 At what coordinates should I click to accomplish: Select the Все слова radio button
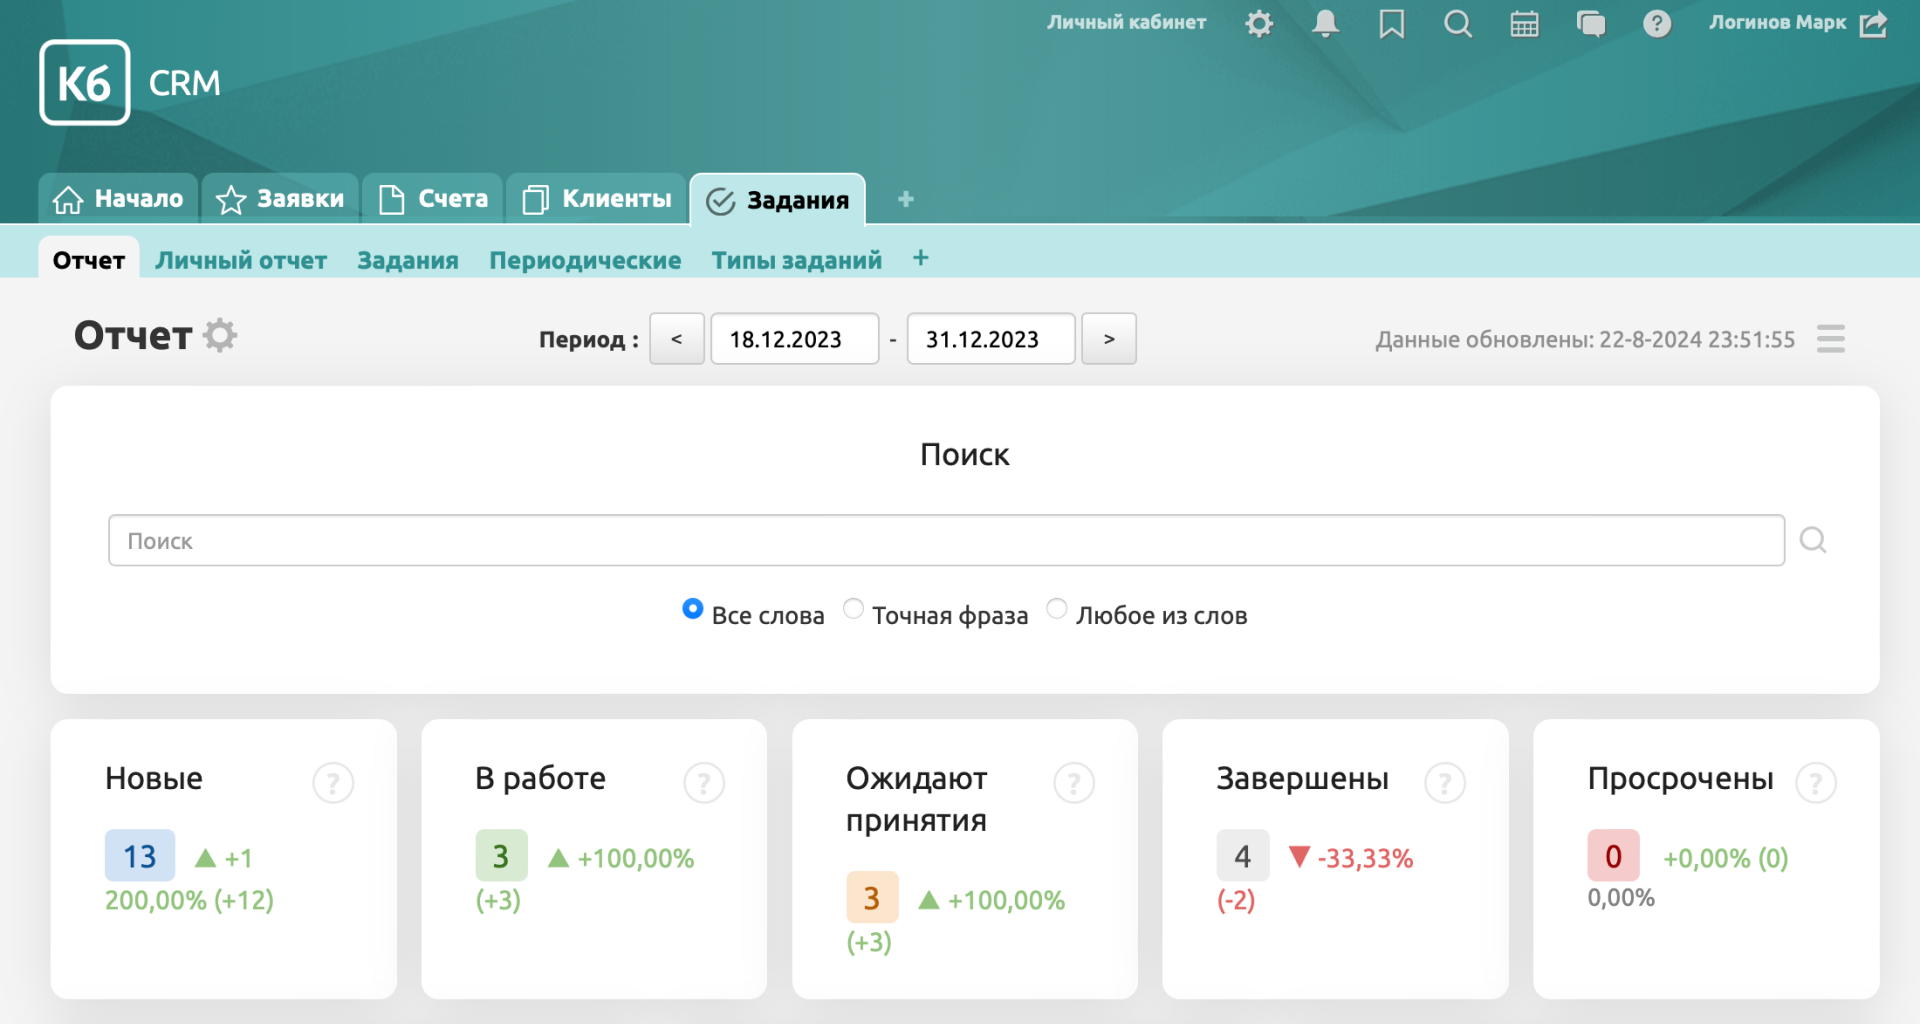pos(692,608)
